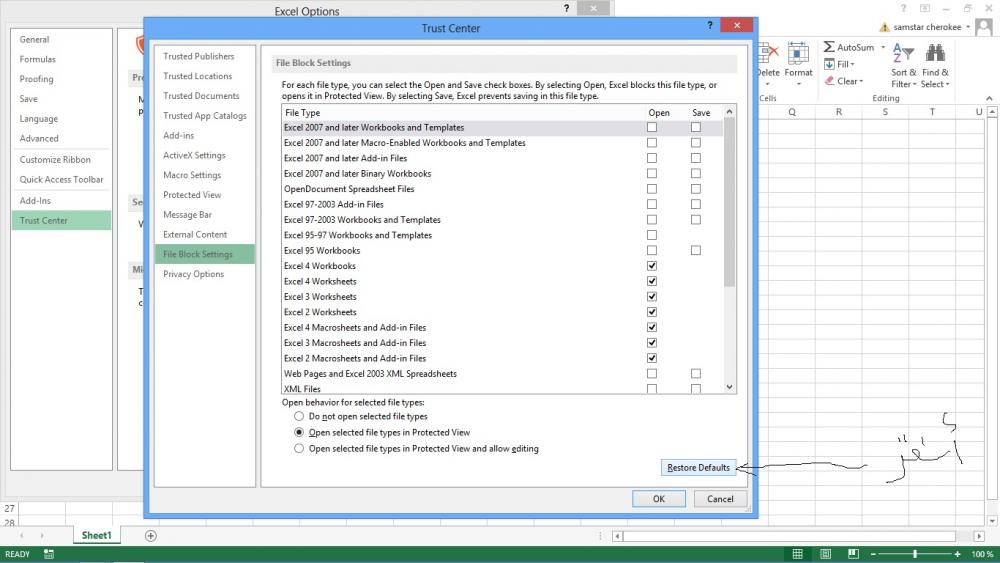Open Trusted Locations section

(x=198, y=76)
